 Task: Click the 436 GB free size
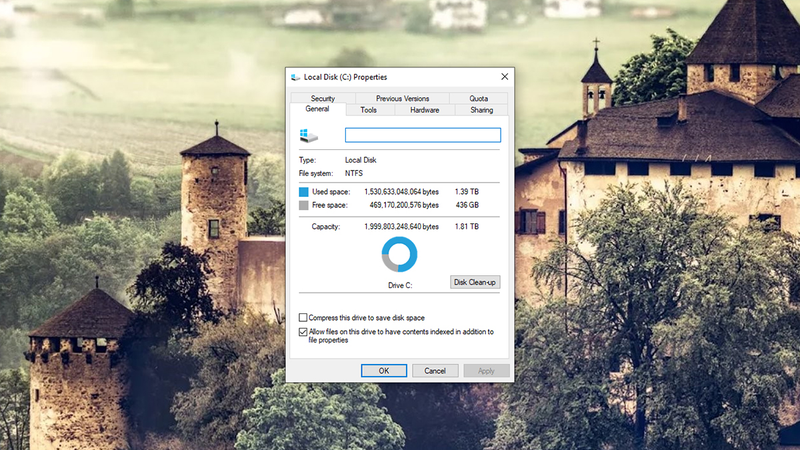(467, 205)
